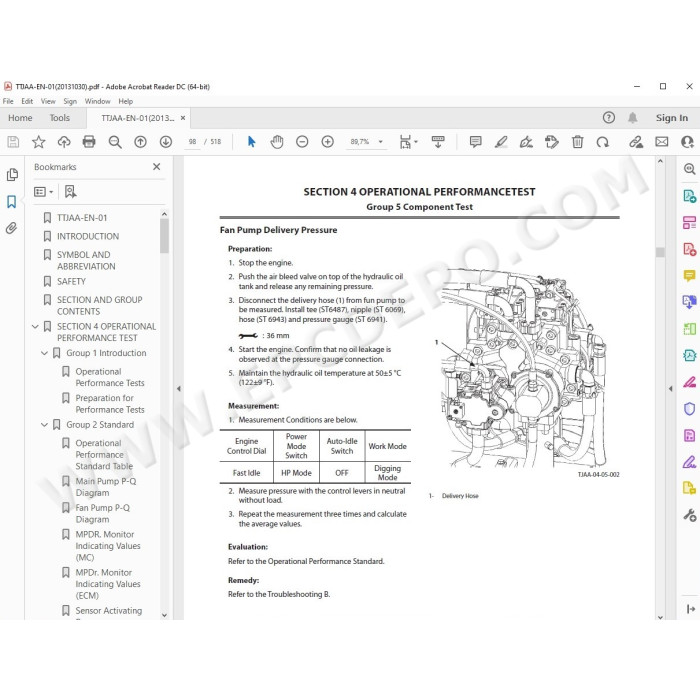Click the document vertical scrollbar thumb
Image resolution: width=700 pixels, height=700 pixels.
[x=660, y=252]
